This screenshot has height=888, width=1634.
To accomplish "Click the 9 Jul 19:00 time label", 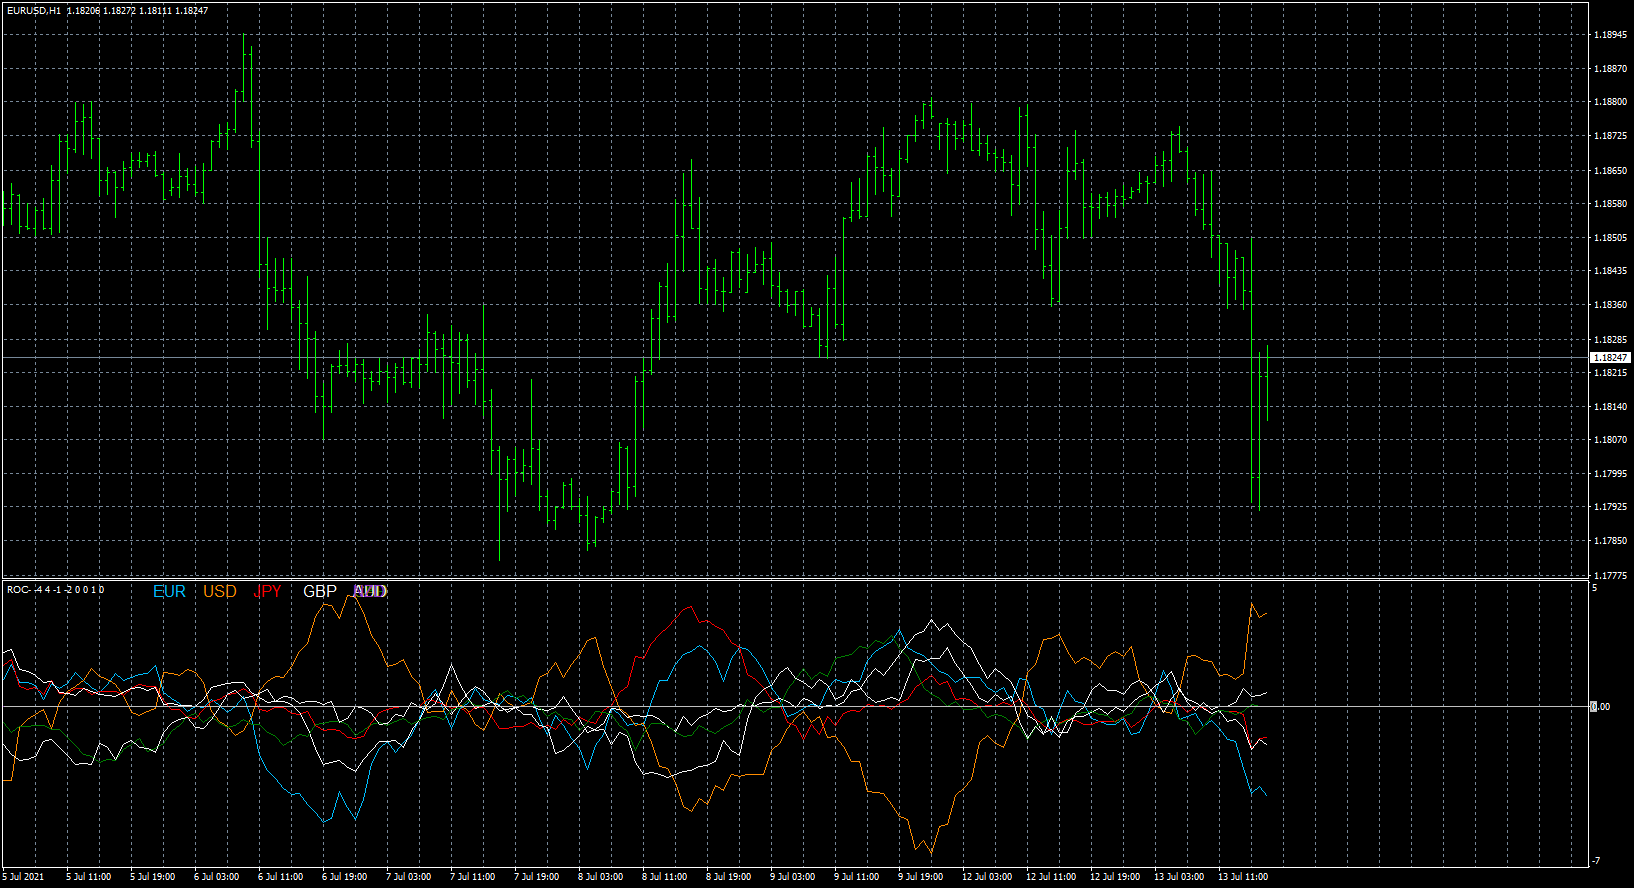I will 921,877.
